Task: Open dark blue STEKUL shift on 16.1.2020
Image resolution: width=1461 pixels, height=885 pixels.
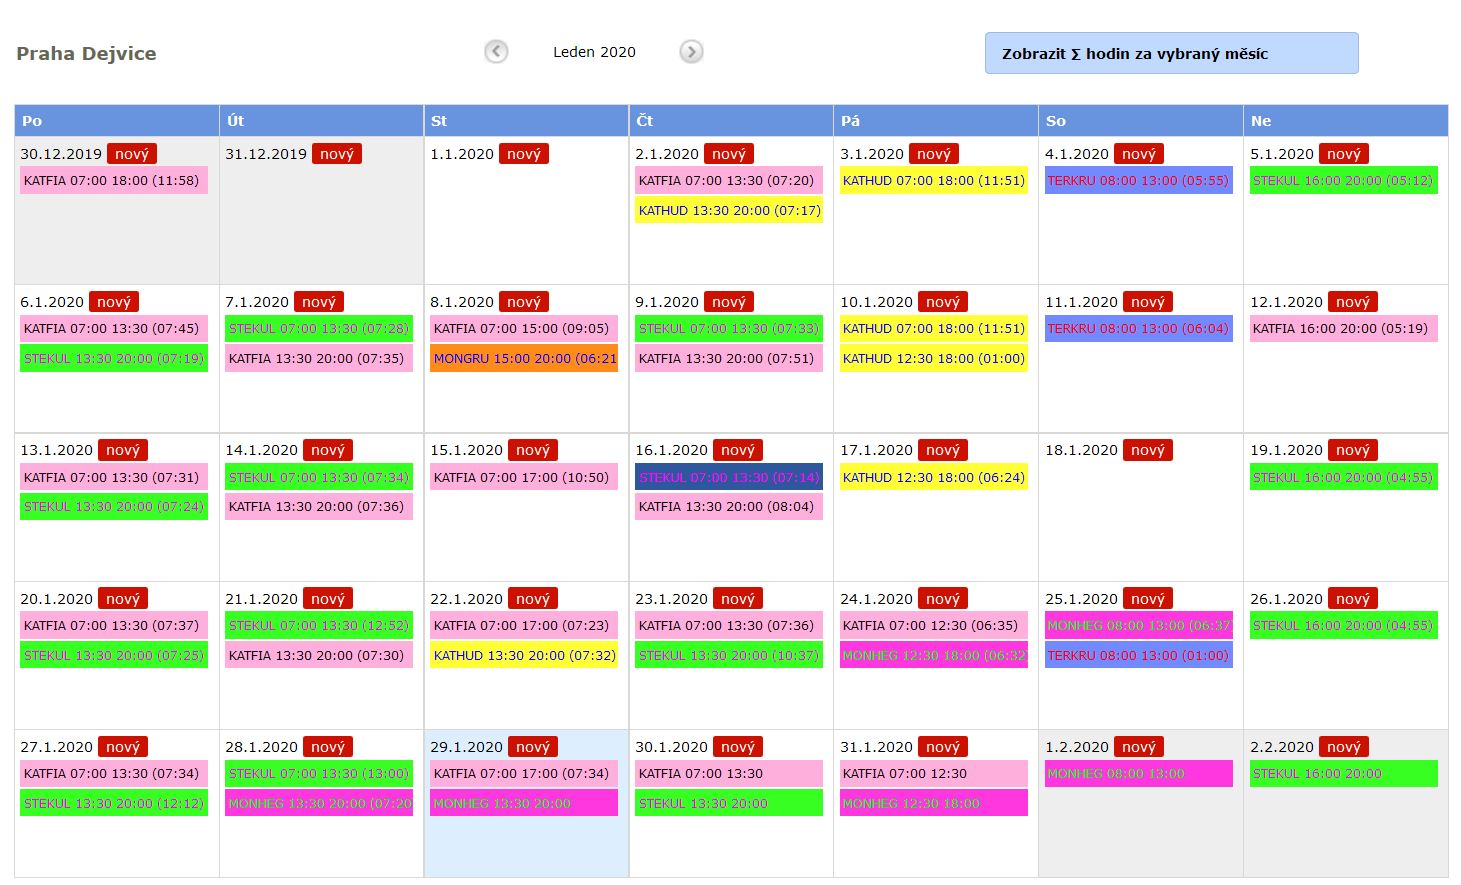Action: [728, 478]
